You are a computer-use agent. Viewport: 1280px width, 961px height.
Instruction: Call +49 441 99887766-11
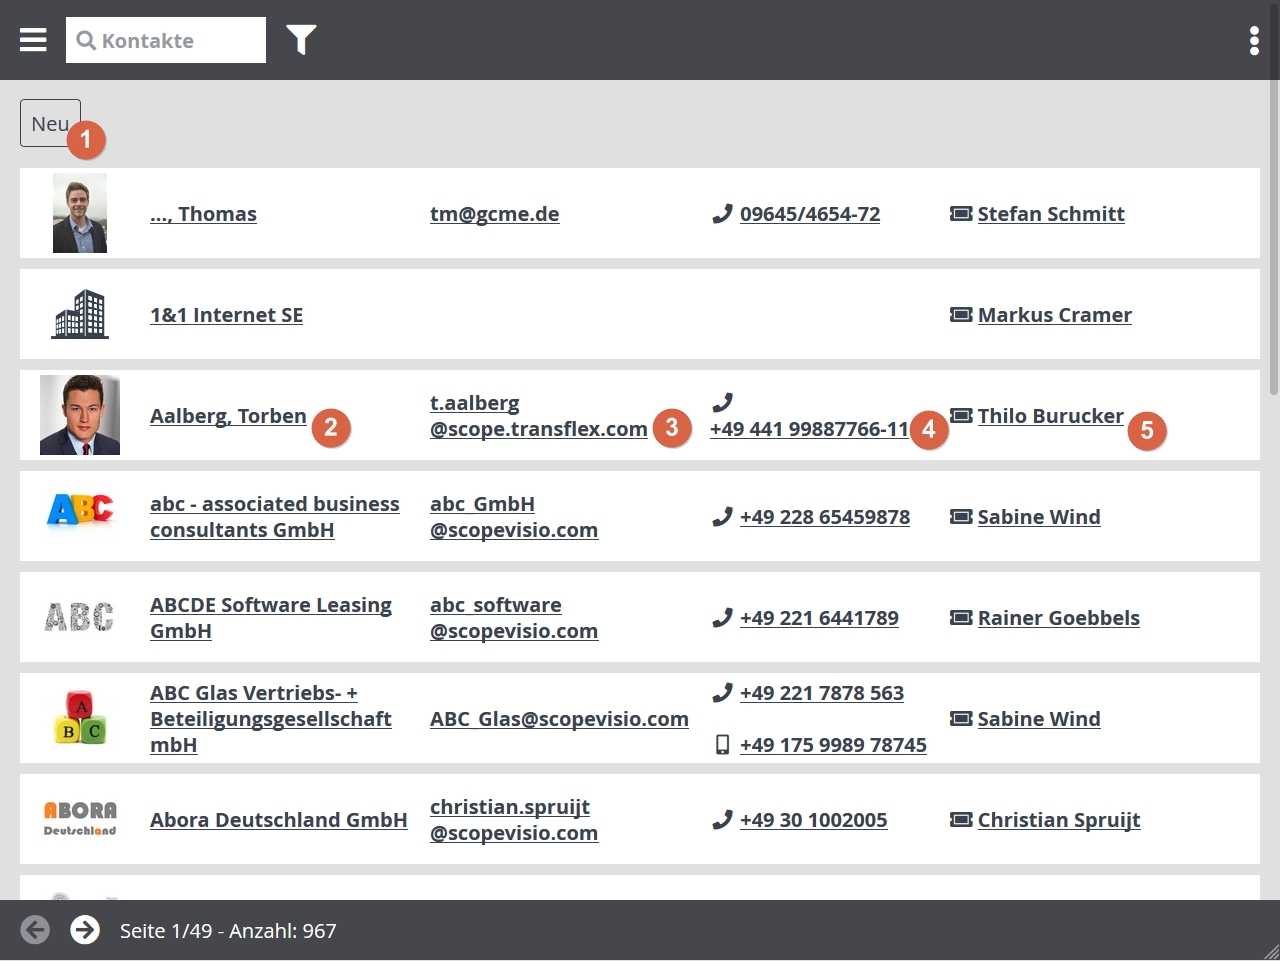pos(809,429)
